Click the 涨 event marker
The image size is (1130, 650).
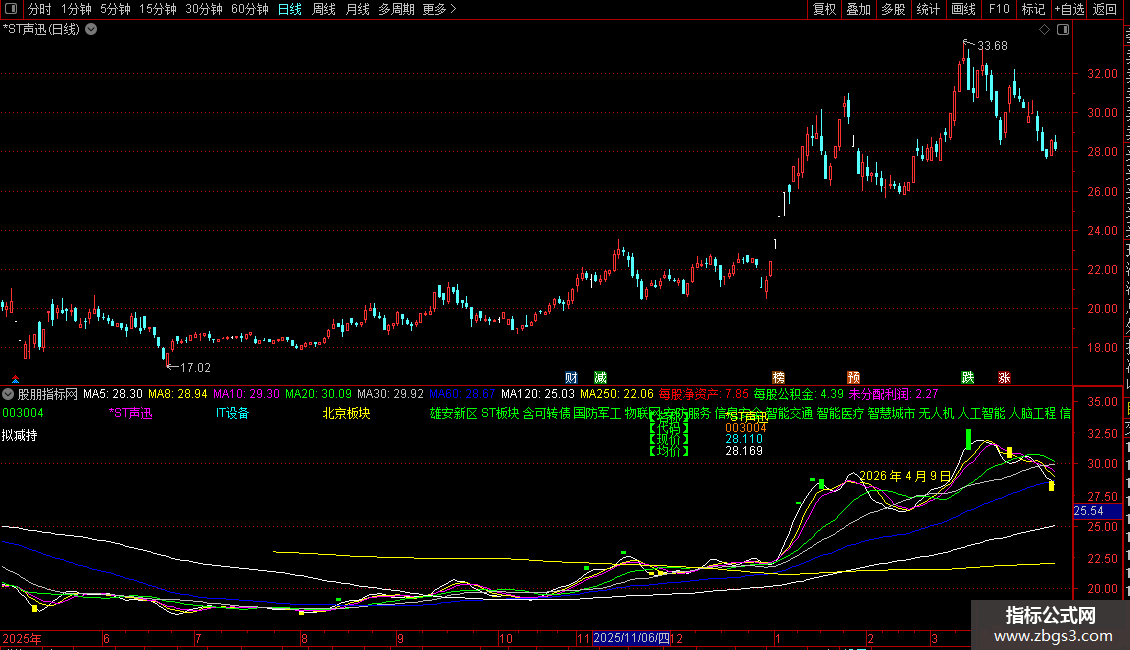pos(1004,378)
